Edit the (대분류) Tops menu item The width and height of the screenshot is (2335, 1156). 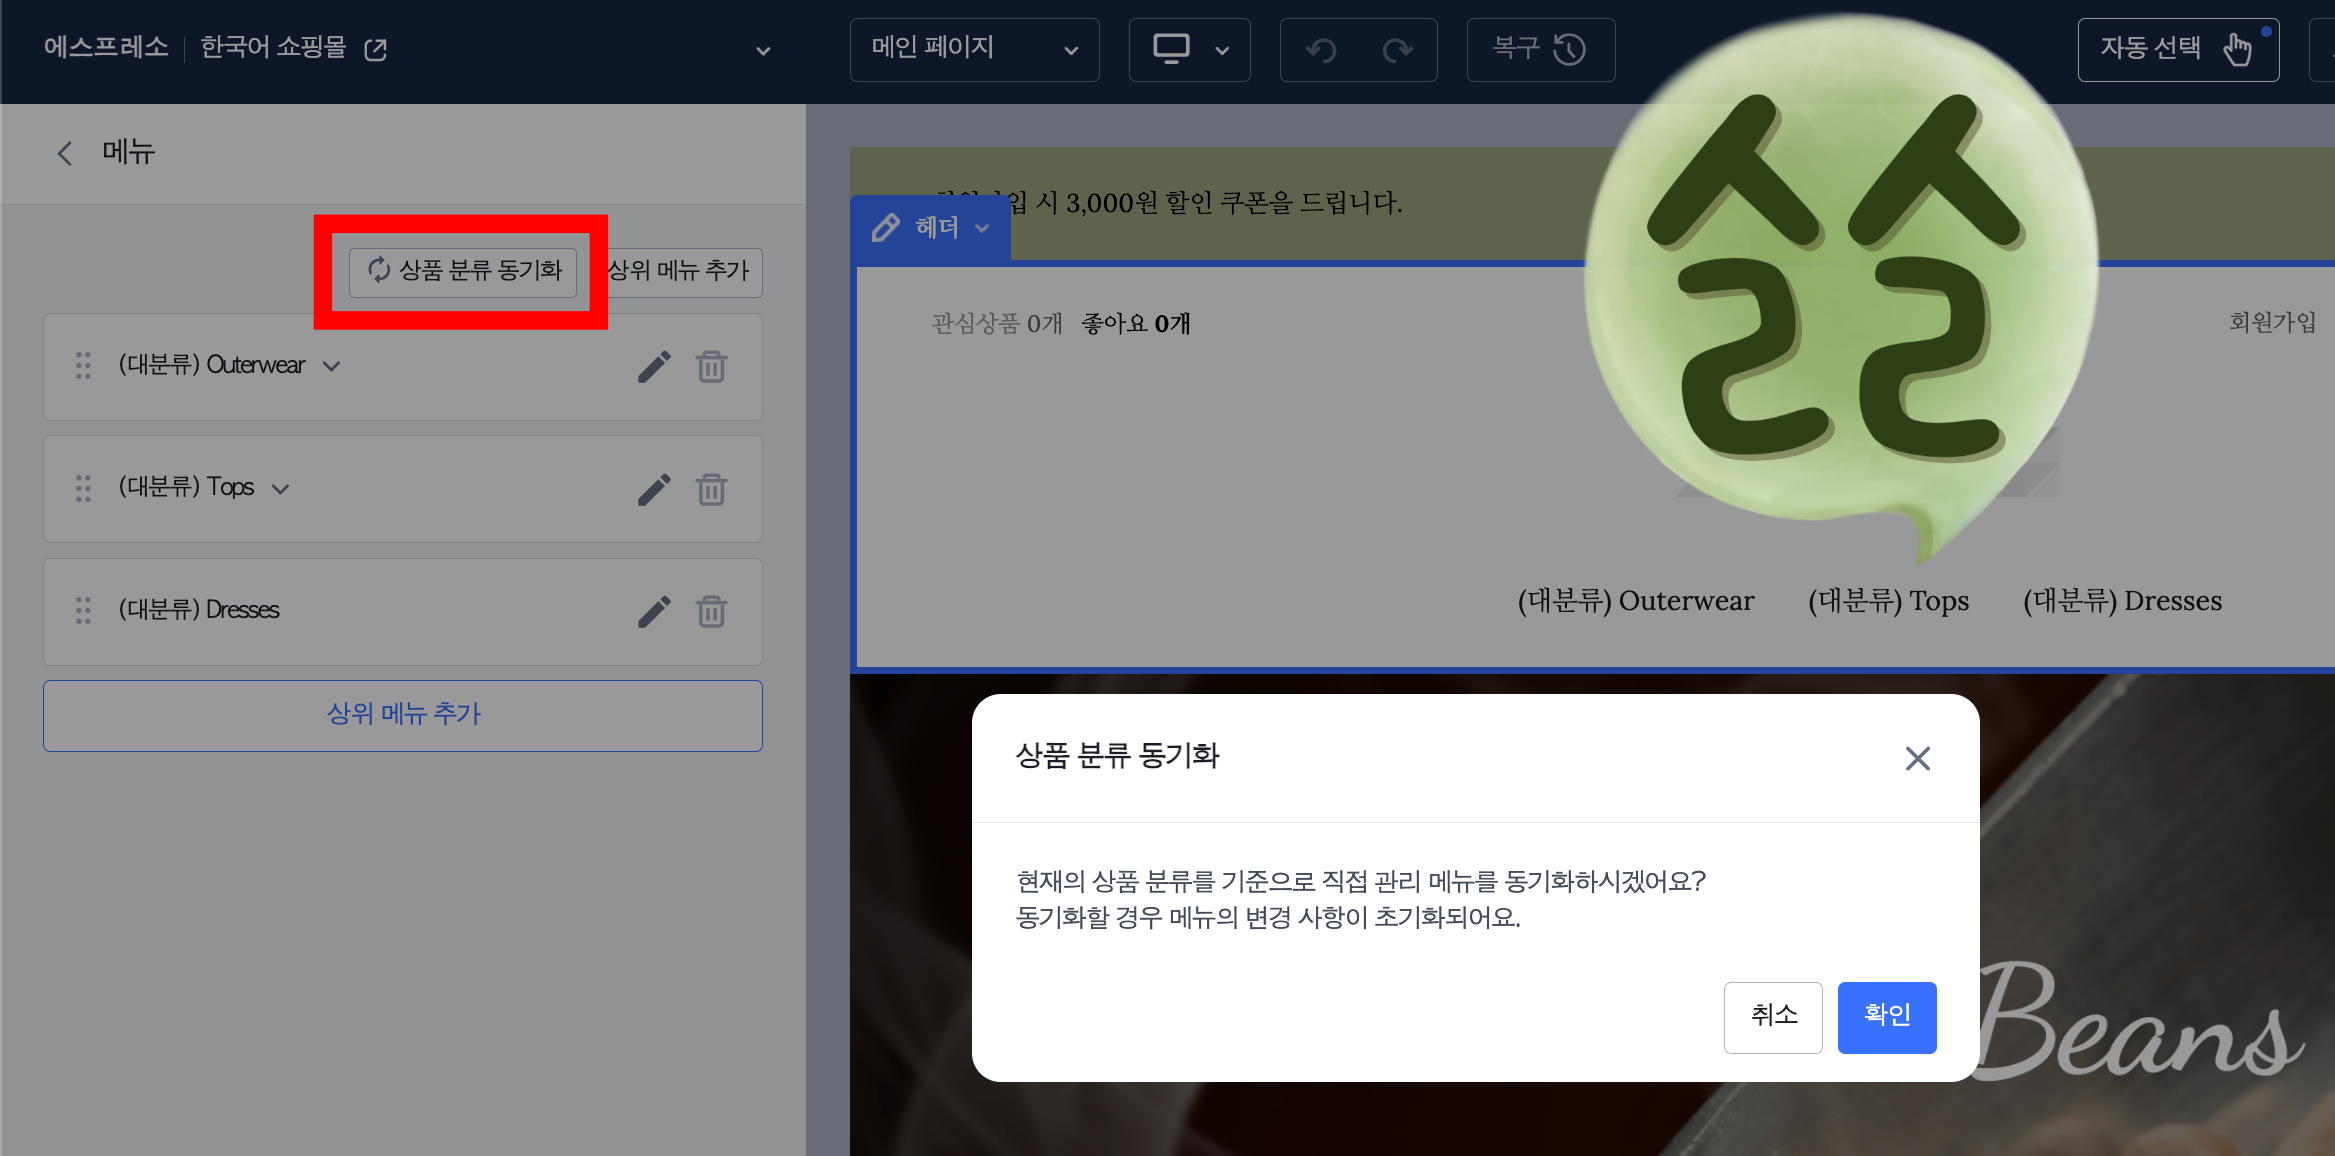click(x=654, y=489)
